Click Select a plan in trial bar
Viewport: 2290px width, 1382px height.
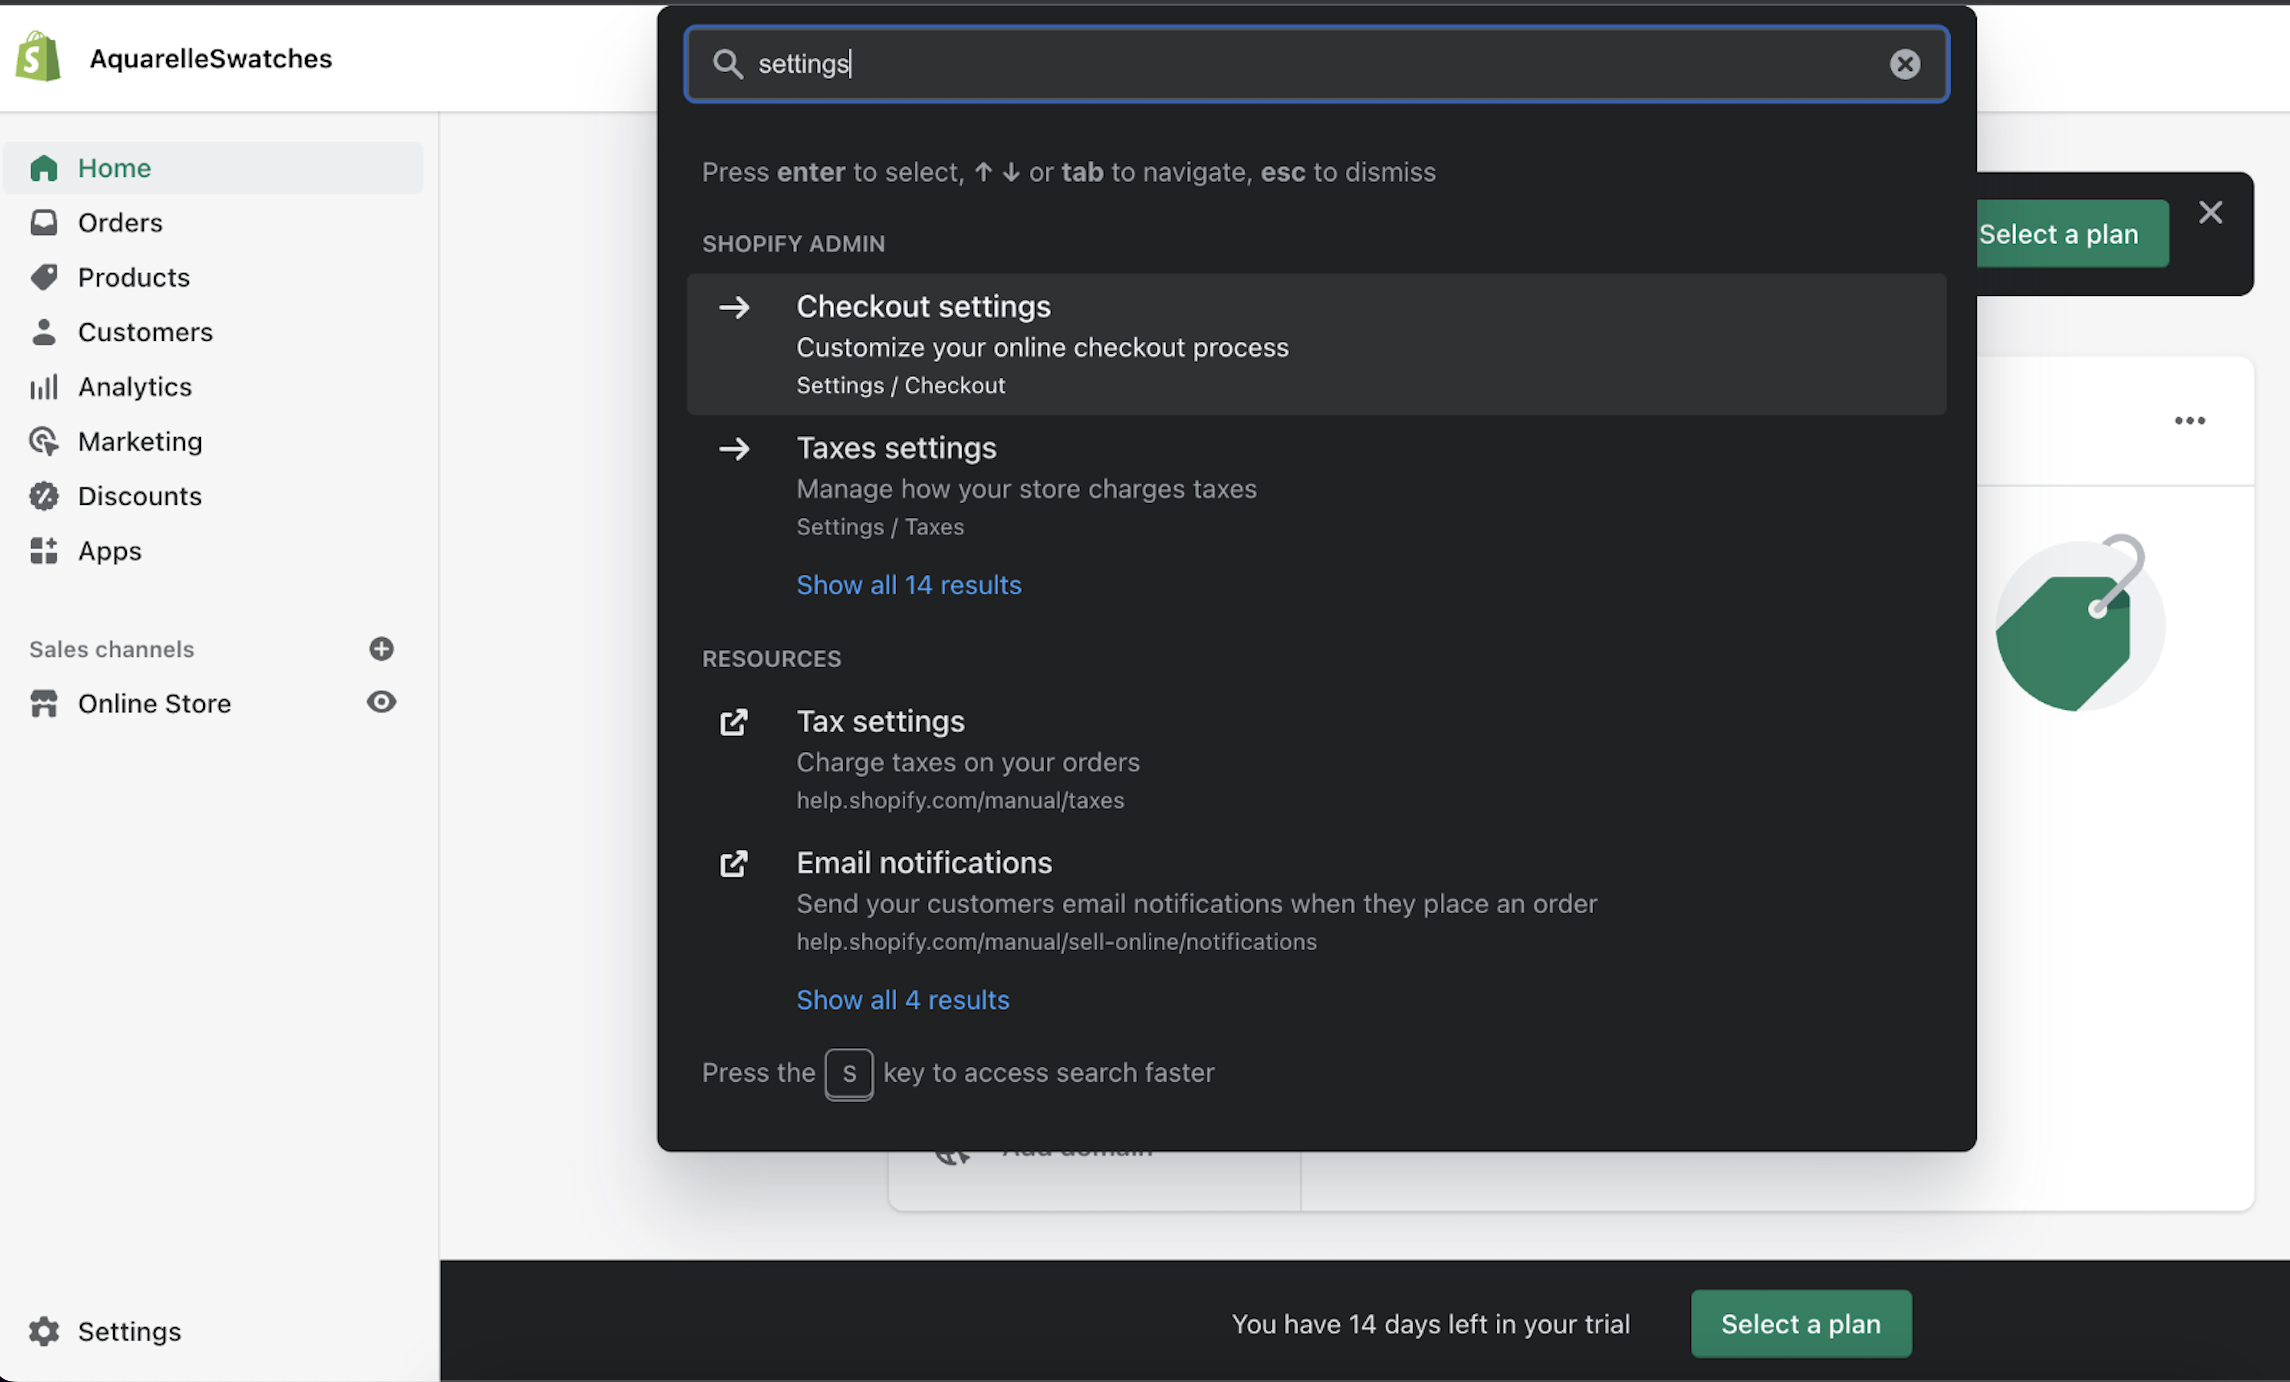[x=1800, y=1324]
